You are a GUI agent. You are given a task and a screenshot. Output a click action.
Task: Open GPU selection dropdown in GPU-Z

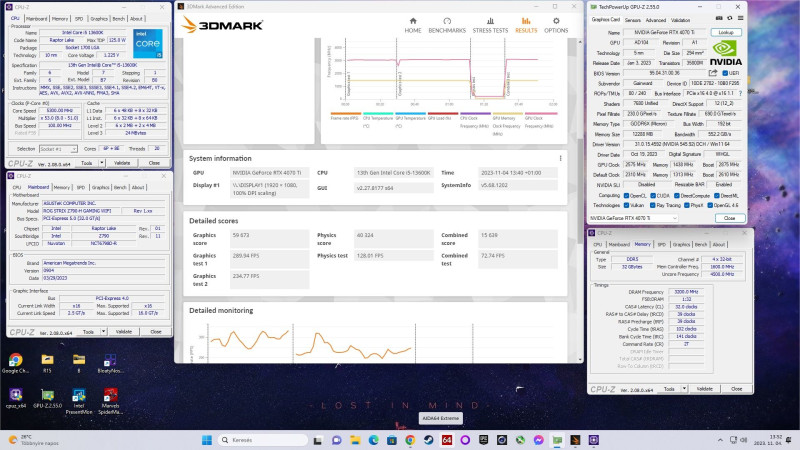click(633, 218)
